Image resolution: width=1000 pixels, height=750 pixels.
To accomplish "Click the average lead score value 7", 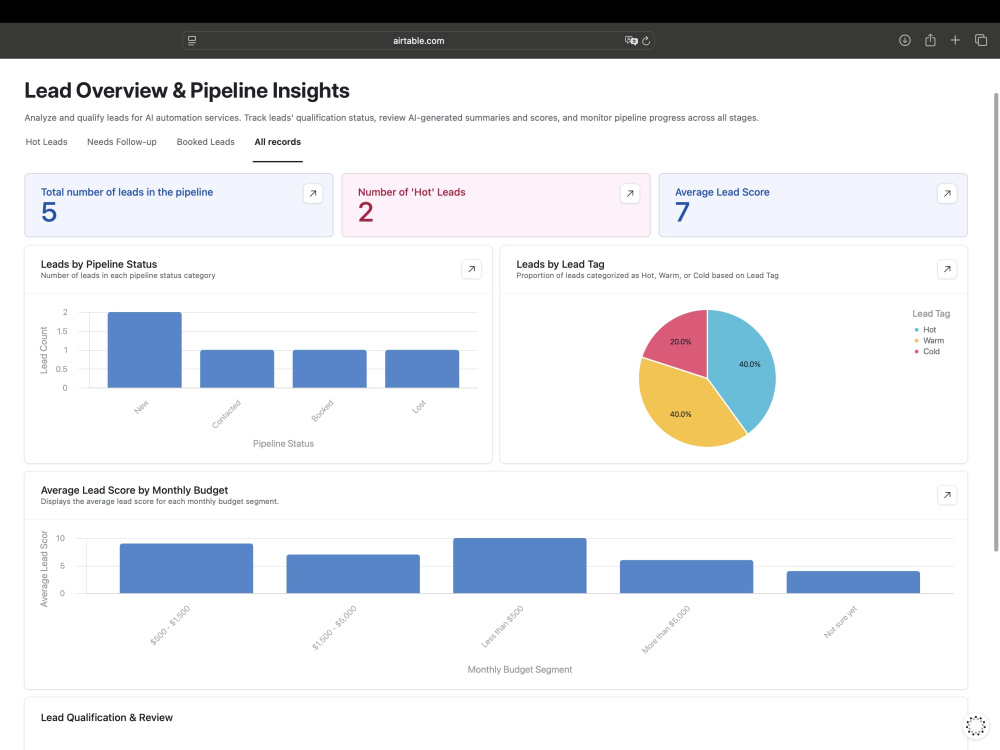I will [x=682, y=212].
